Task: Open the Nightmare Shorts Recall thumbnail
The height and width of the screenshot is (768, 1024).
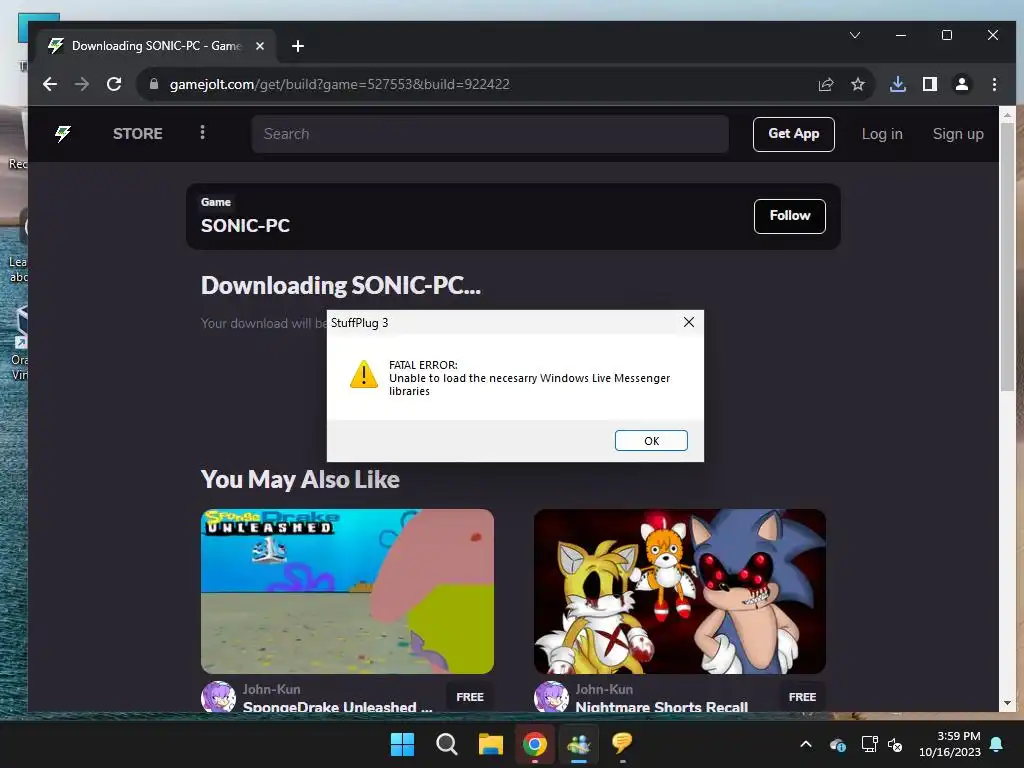Action: (680, 591)
